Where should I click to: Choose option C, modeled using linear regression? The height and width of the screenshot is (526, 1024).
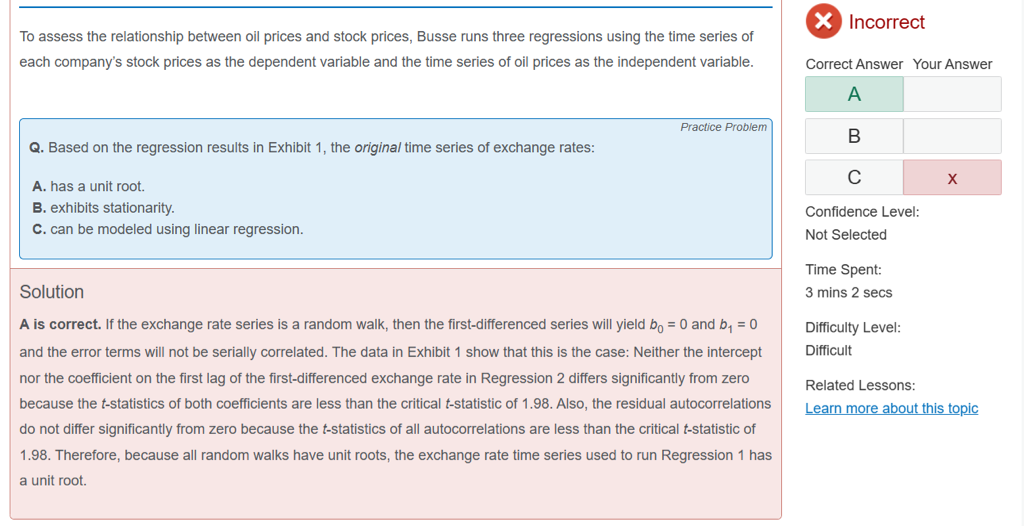click(x=168, y=229)
